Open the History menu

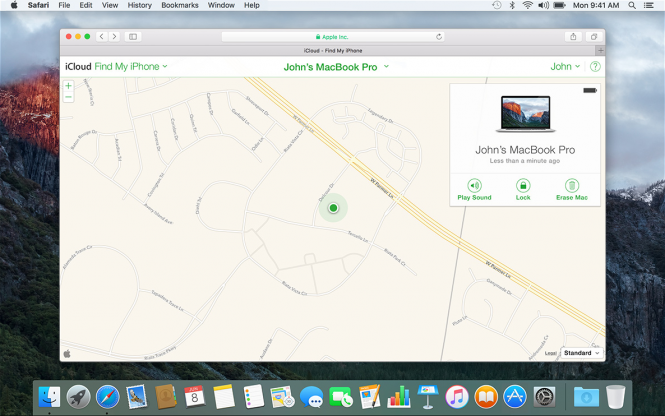coord(140,5)
